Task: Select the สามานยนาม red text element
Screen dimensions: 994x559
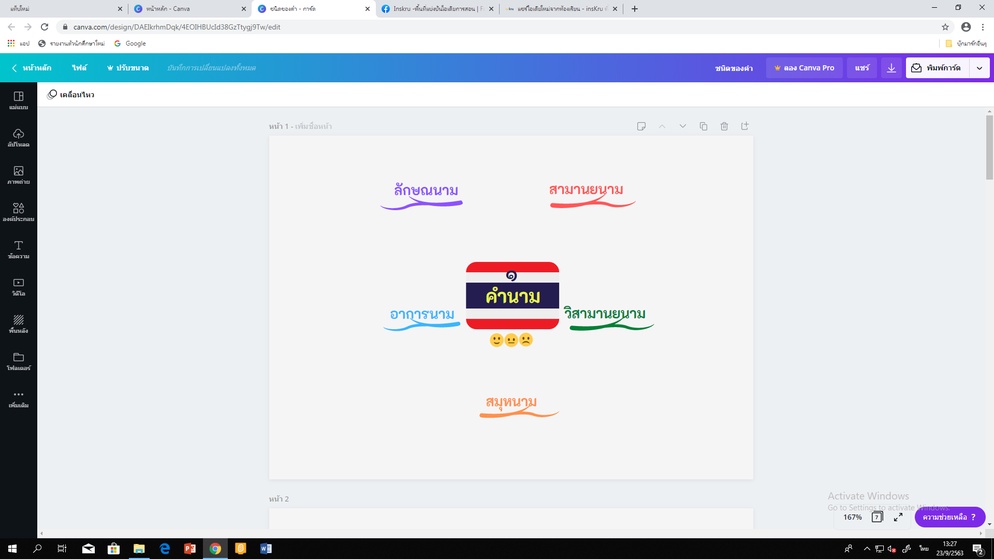Action: point(586,190)
